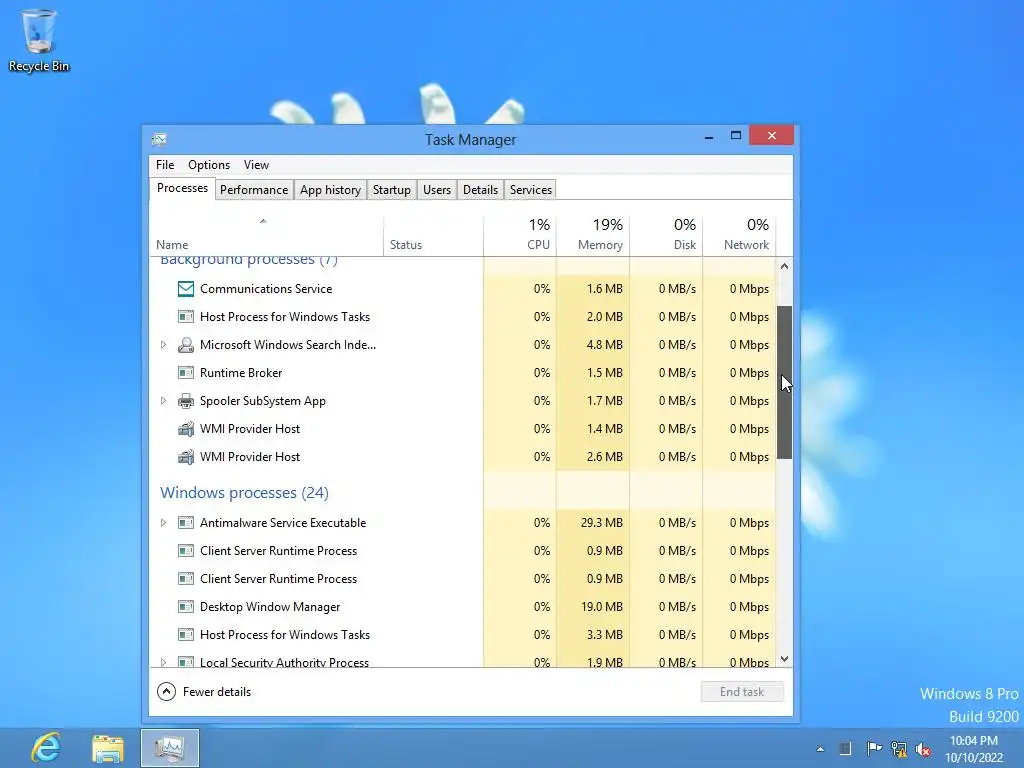1024x768 pixels.
Task: Expand Antimalware Service Executable row
Action: (x=163, y=522)
